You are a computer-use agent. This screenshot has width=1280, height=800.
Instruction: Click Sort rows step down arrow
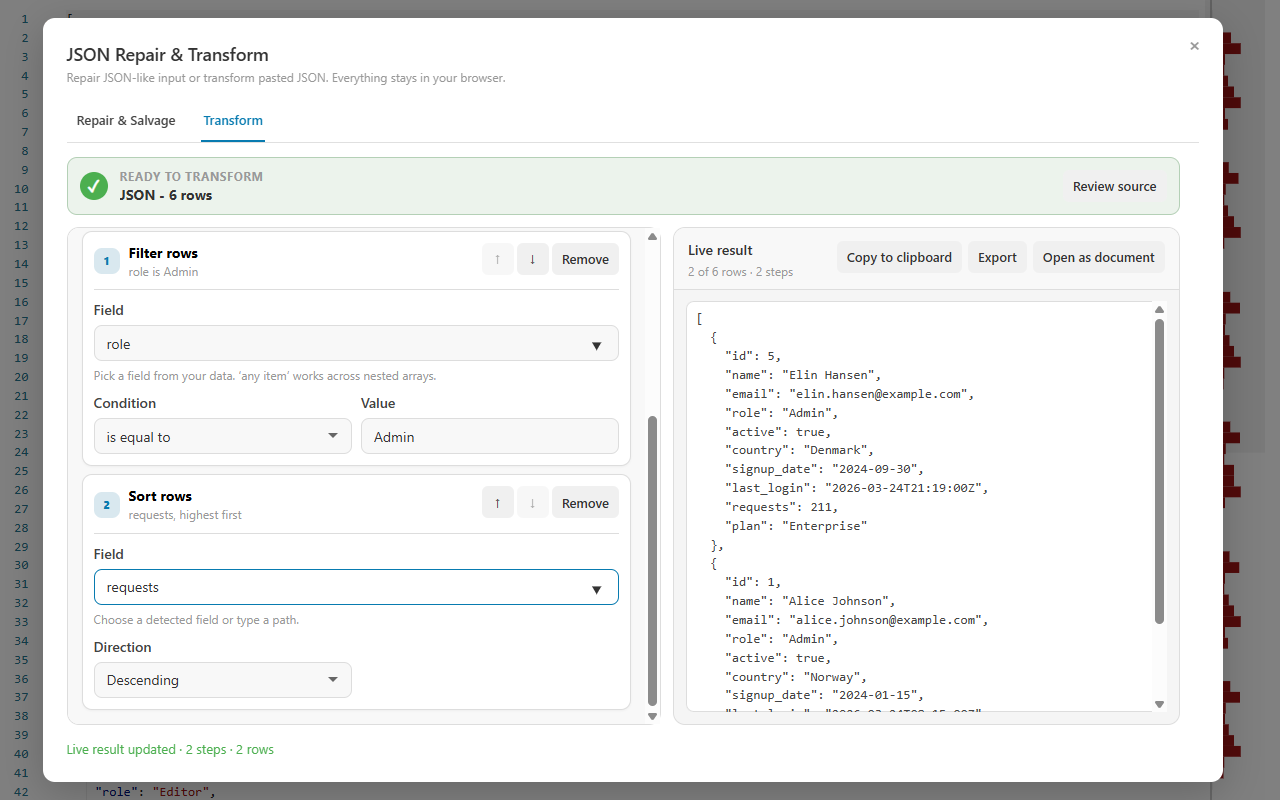click(532, 503)
